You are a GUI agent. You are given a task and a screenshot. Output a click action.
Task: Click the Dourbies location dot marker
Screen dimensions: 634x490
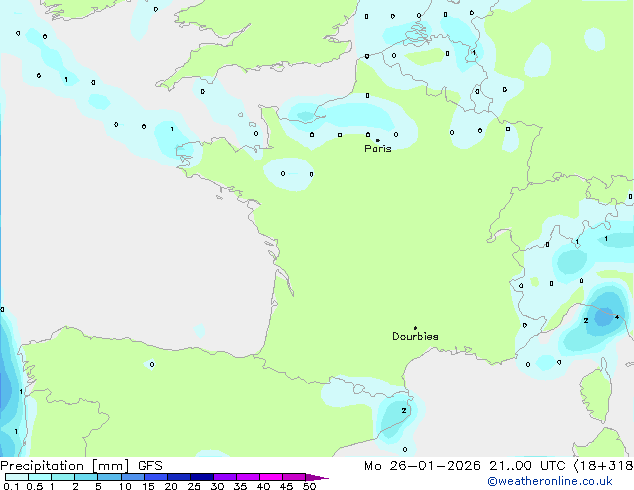pyautogui.click(x=415, y=328)
